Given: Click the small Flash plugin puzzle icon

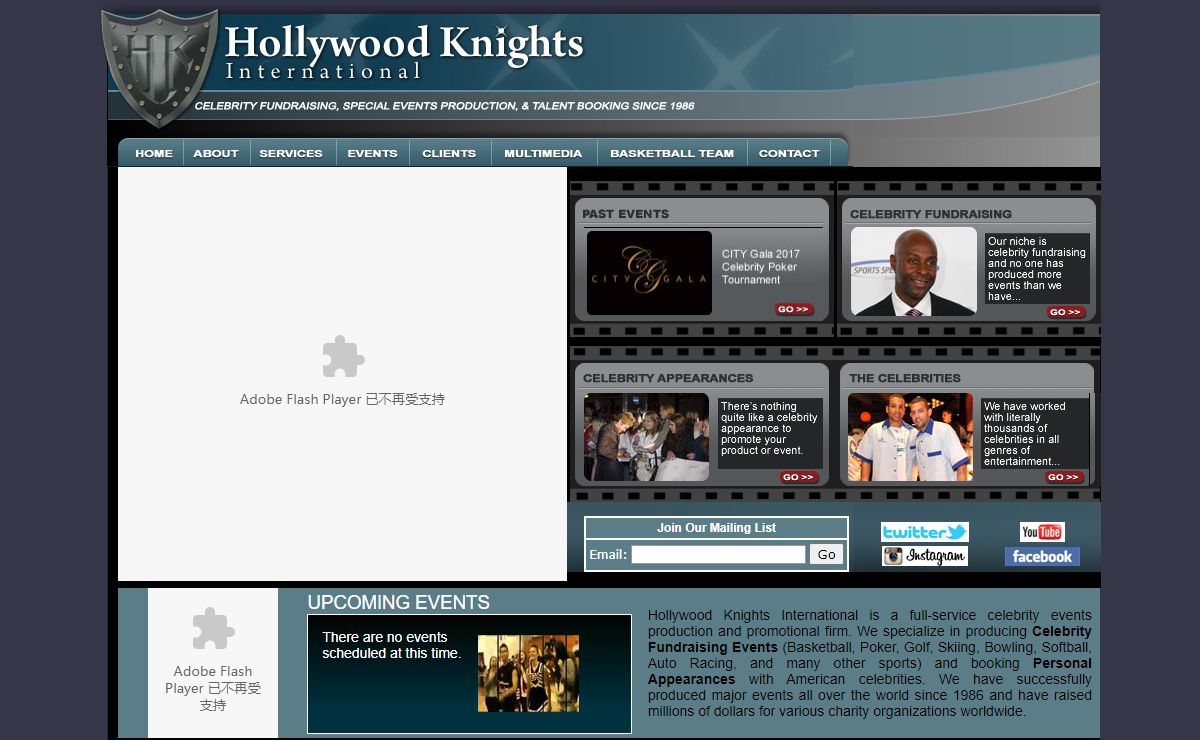Looking at the screenshot, I should tap(213, 629).
